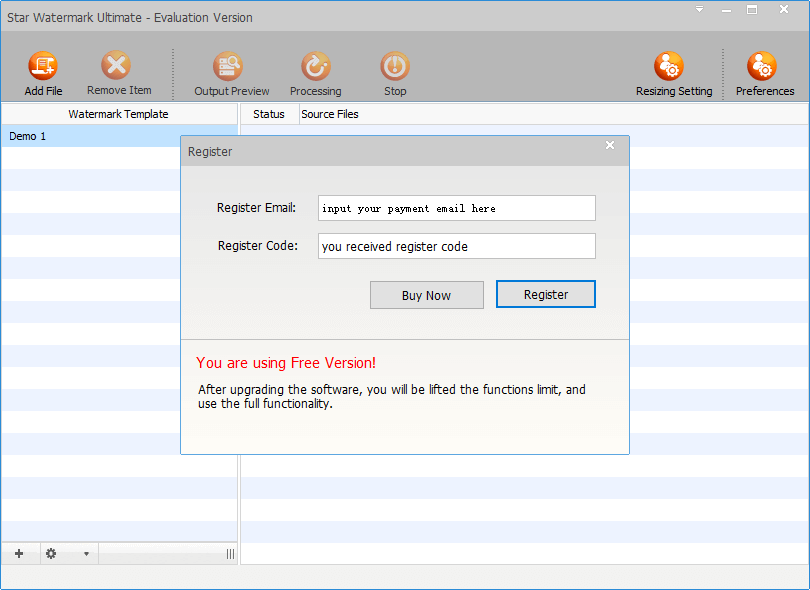
Task: Click the Register Code input field
Action: click(457, 246)
